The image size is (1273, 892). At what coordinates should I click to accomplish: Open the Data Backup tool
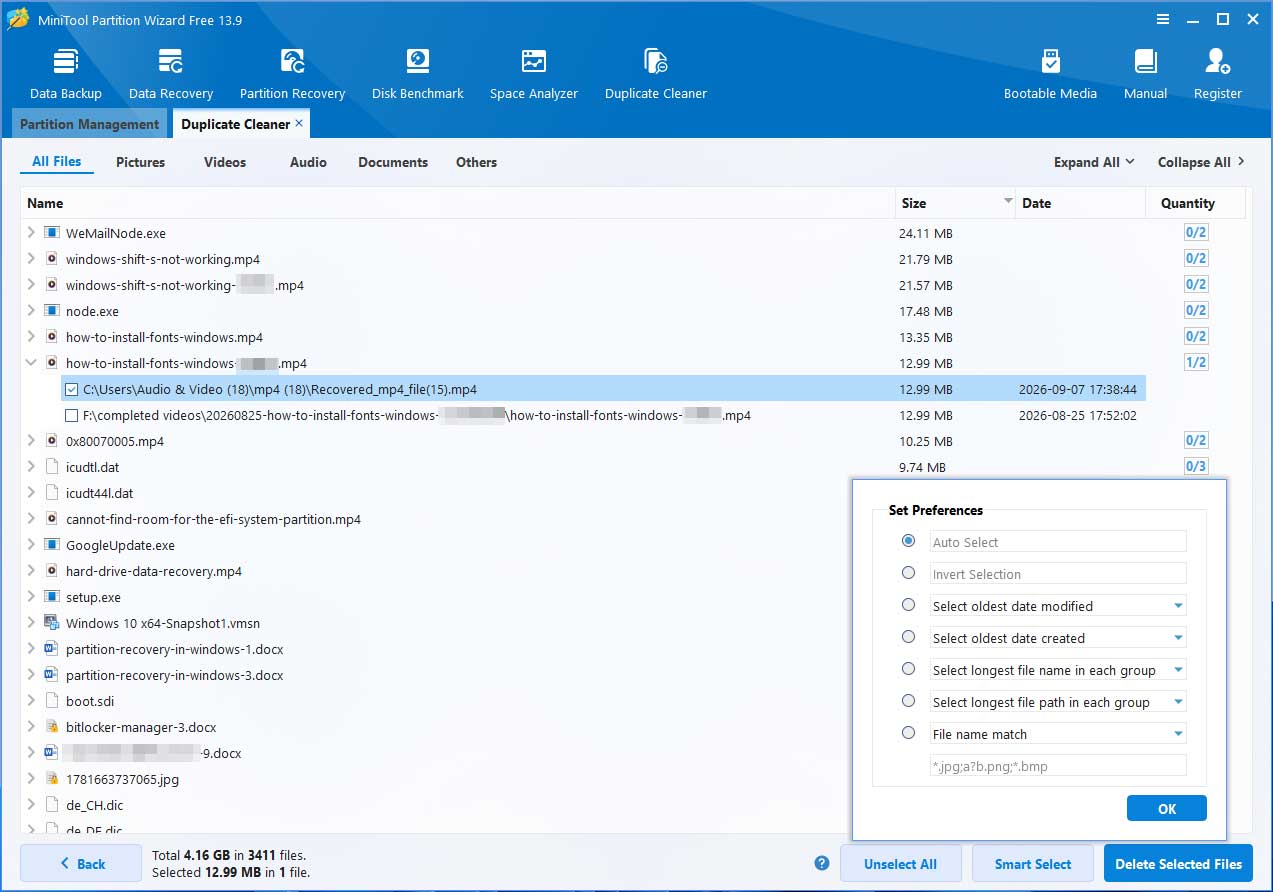(66, 73)
